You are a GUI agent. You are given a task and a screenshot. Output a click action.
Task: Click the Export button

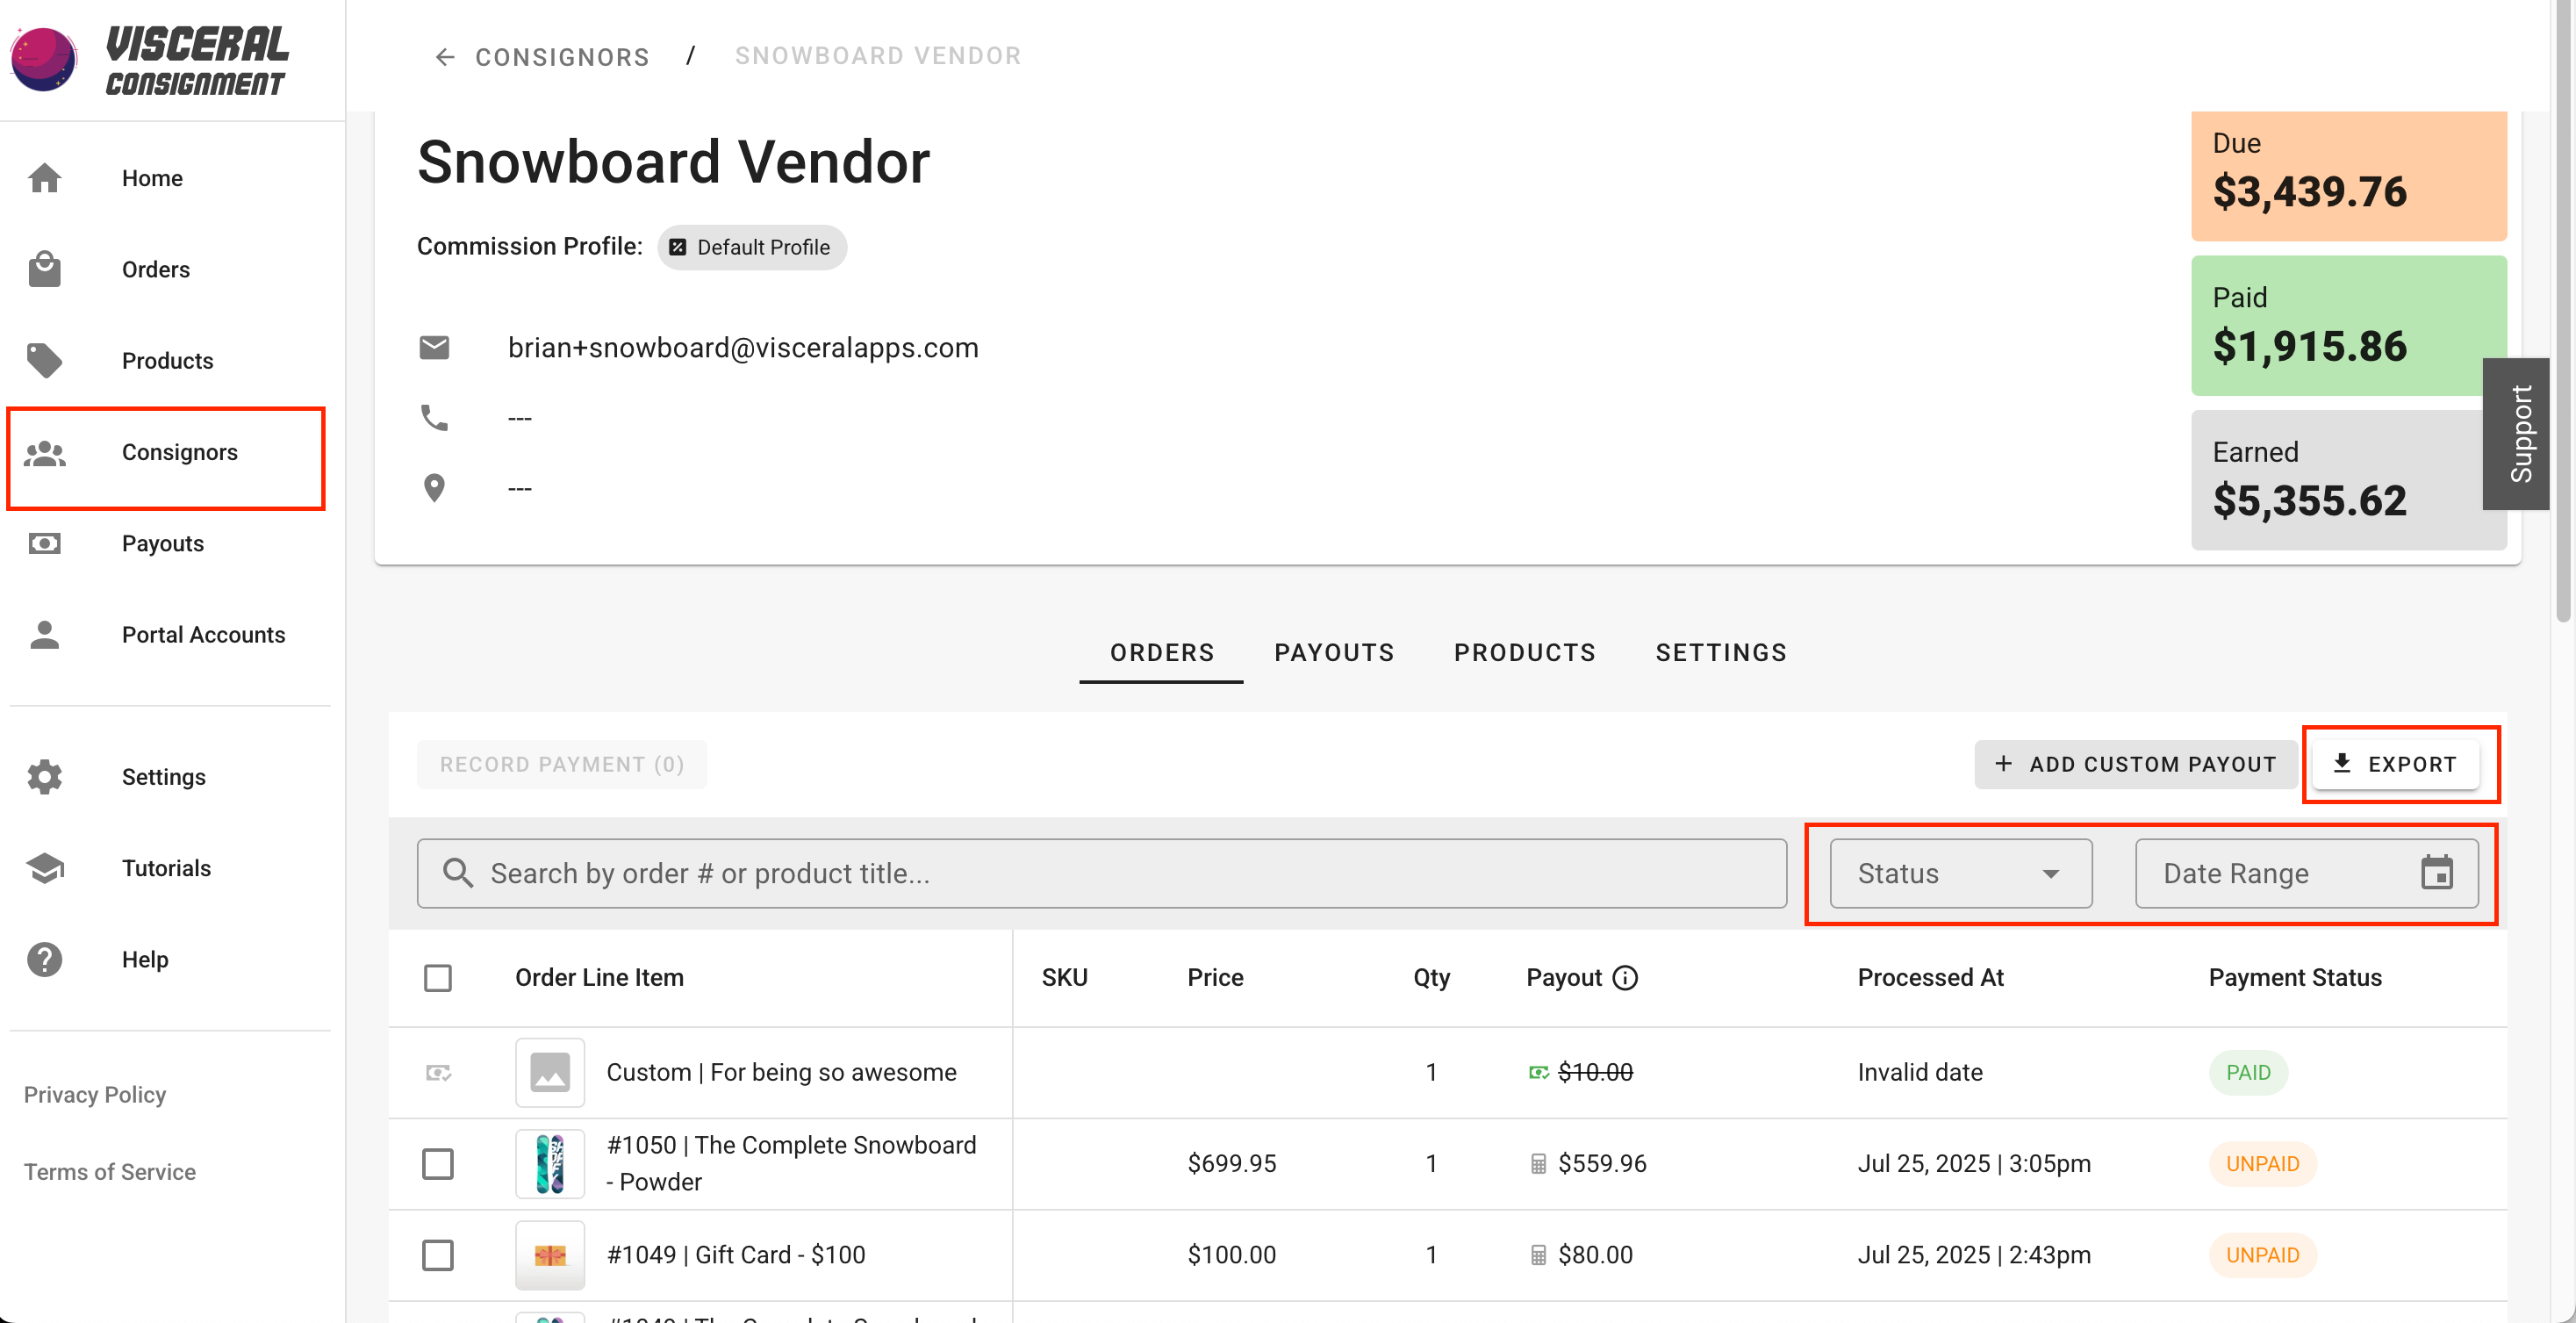click(2395, 764)
